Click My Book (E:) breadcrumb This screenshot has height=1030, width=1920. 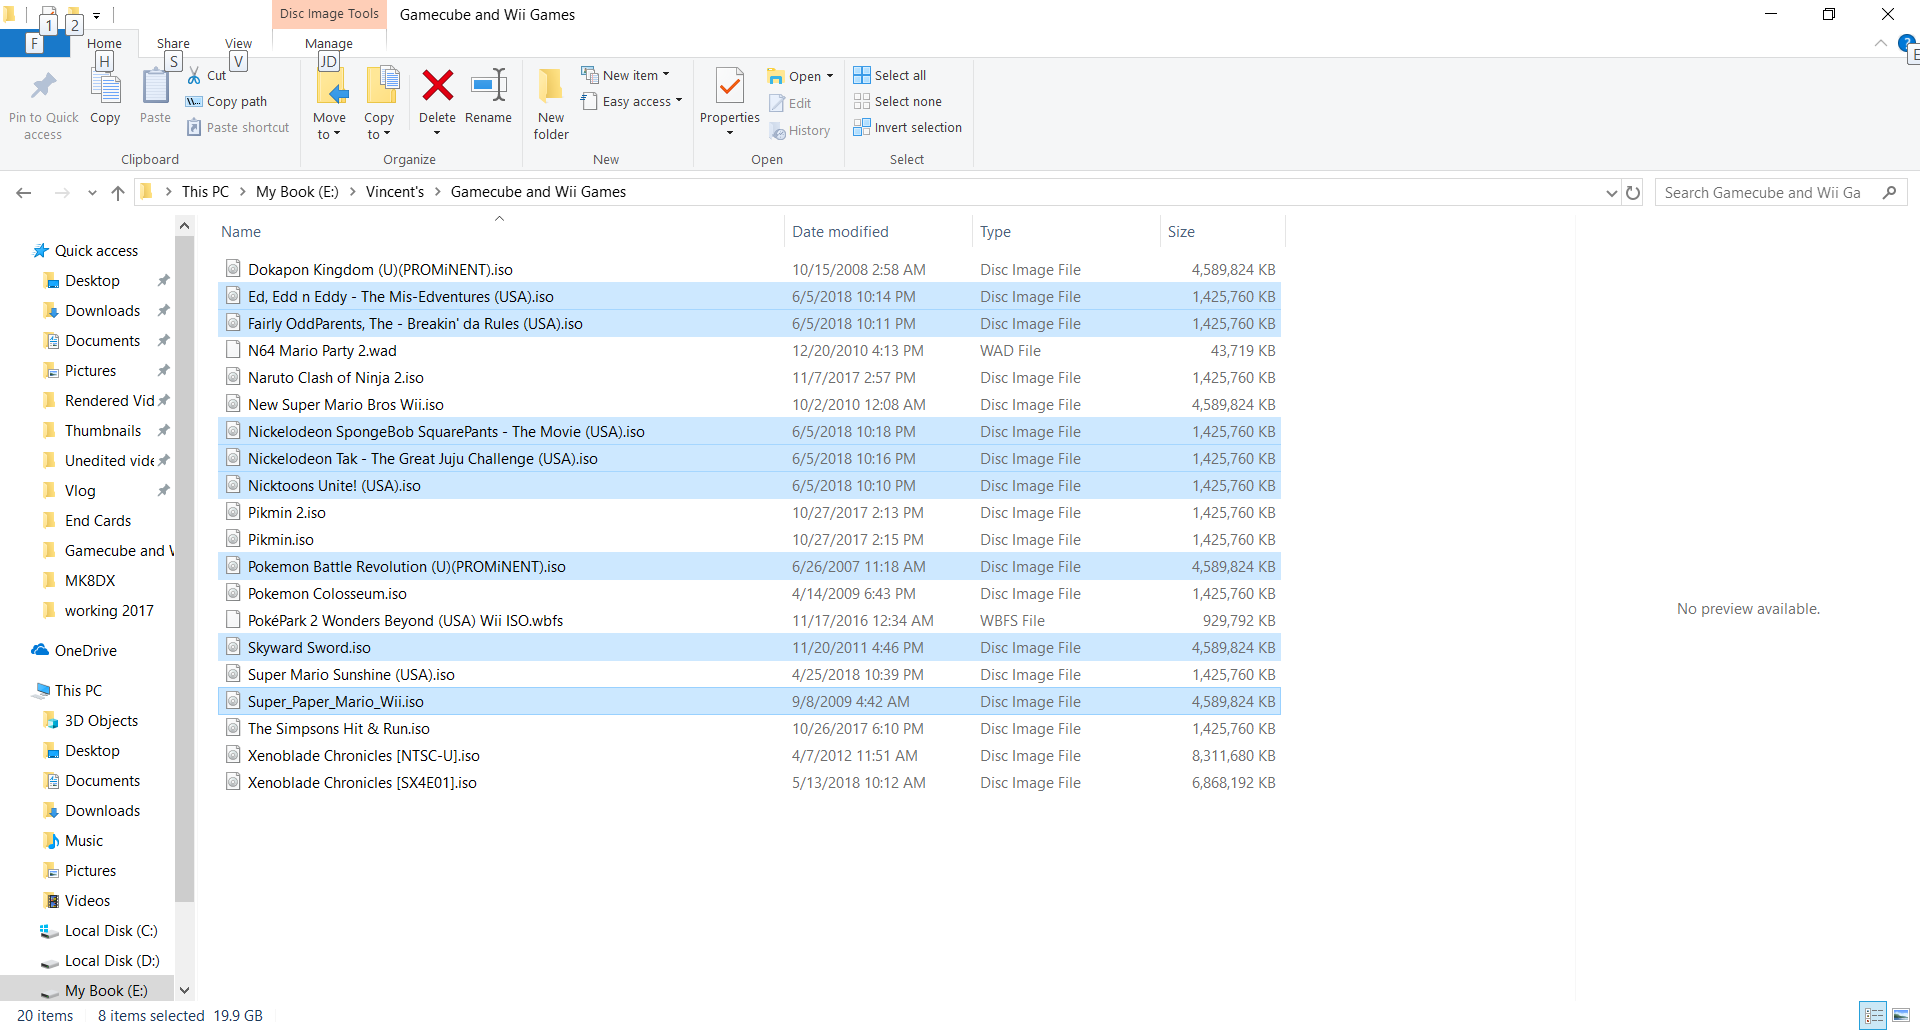(x=297, y=192)
